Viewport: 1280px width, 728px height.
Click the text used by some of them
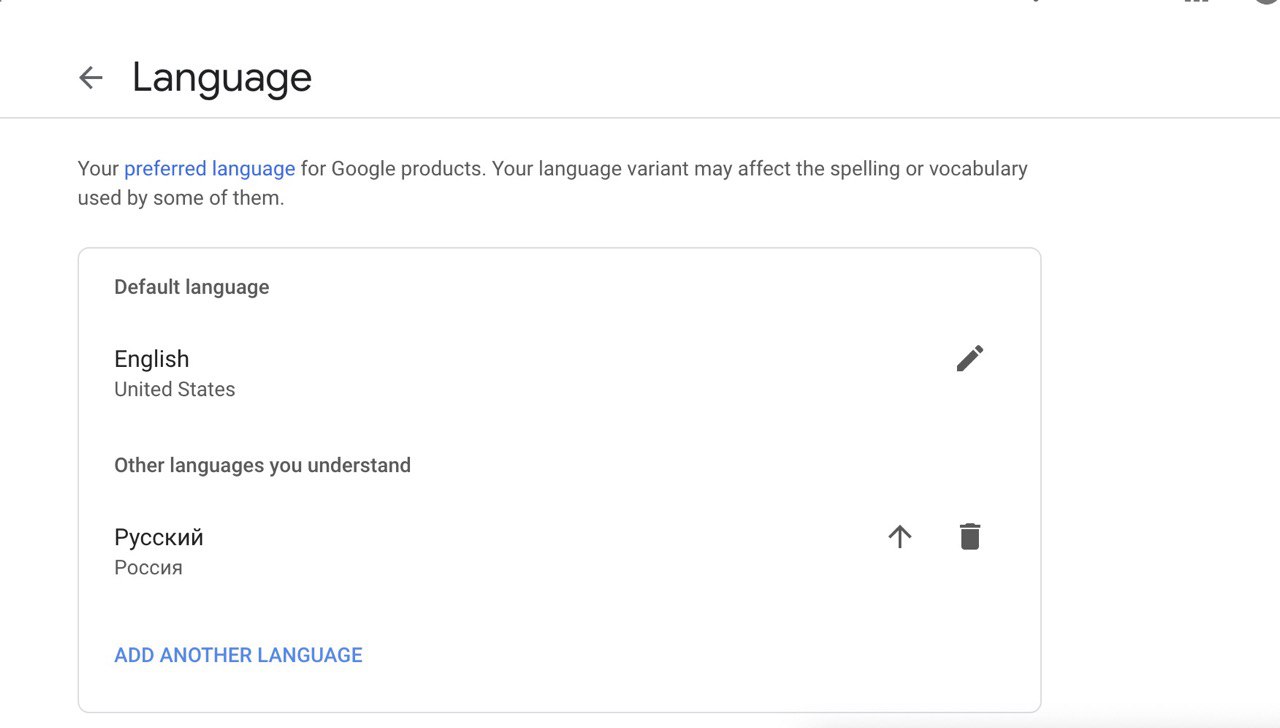pos(181,198)
